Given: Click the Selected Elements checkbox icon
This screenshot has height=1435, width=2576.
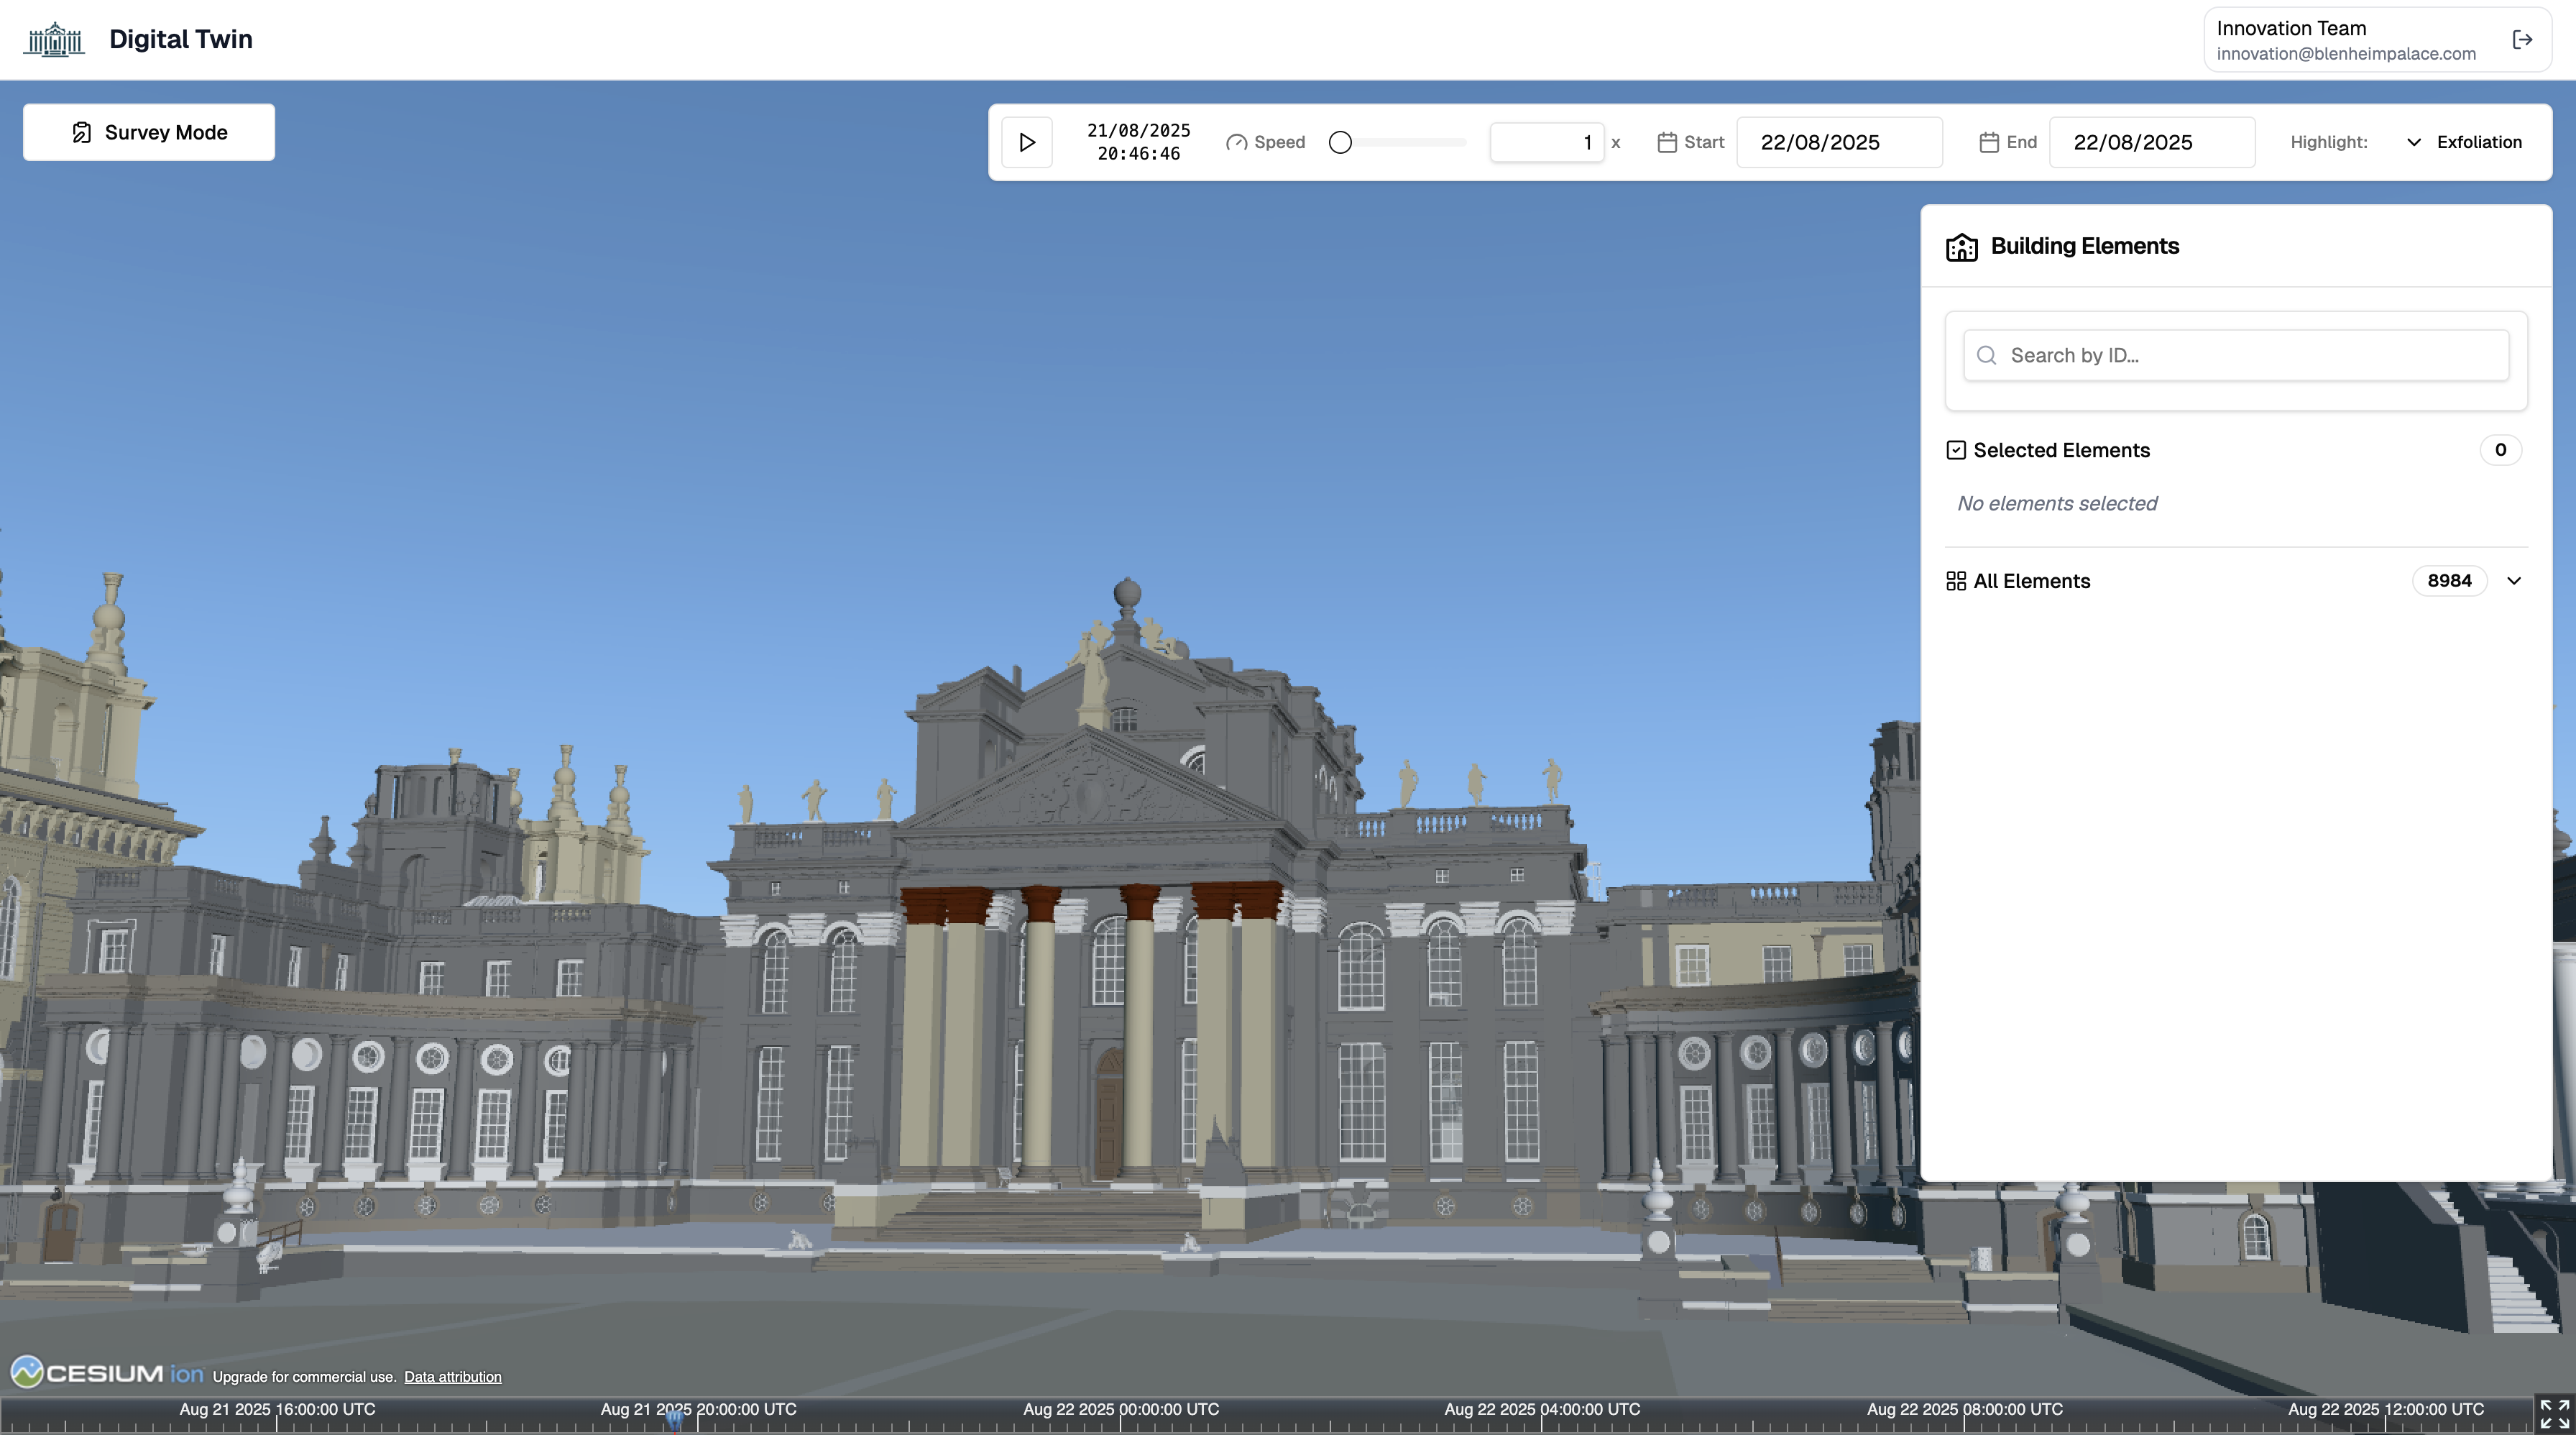Looking at the screenshot, I should click(1956, 450).
